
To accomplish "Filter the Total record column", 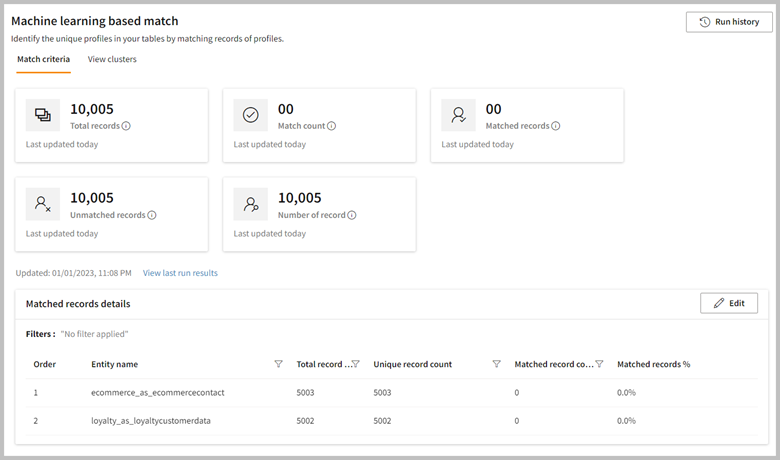I will pyautogui.click(x=356, y=364).
